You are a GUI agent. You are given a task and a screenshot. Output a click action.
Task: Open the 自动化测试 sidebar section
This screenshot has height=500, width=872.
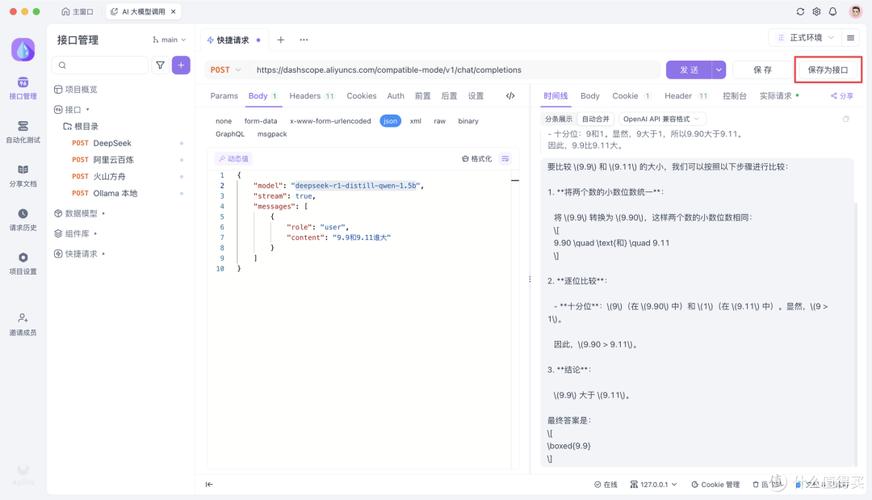coord(23,132)
